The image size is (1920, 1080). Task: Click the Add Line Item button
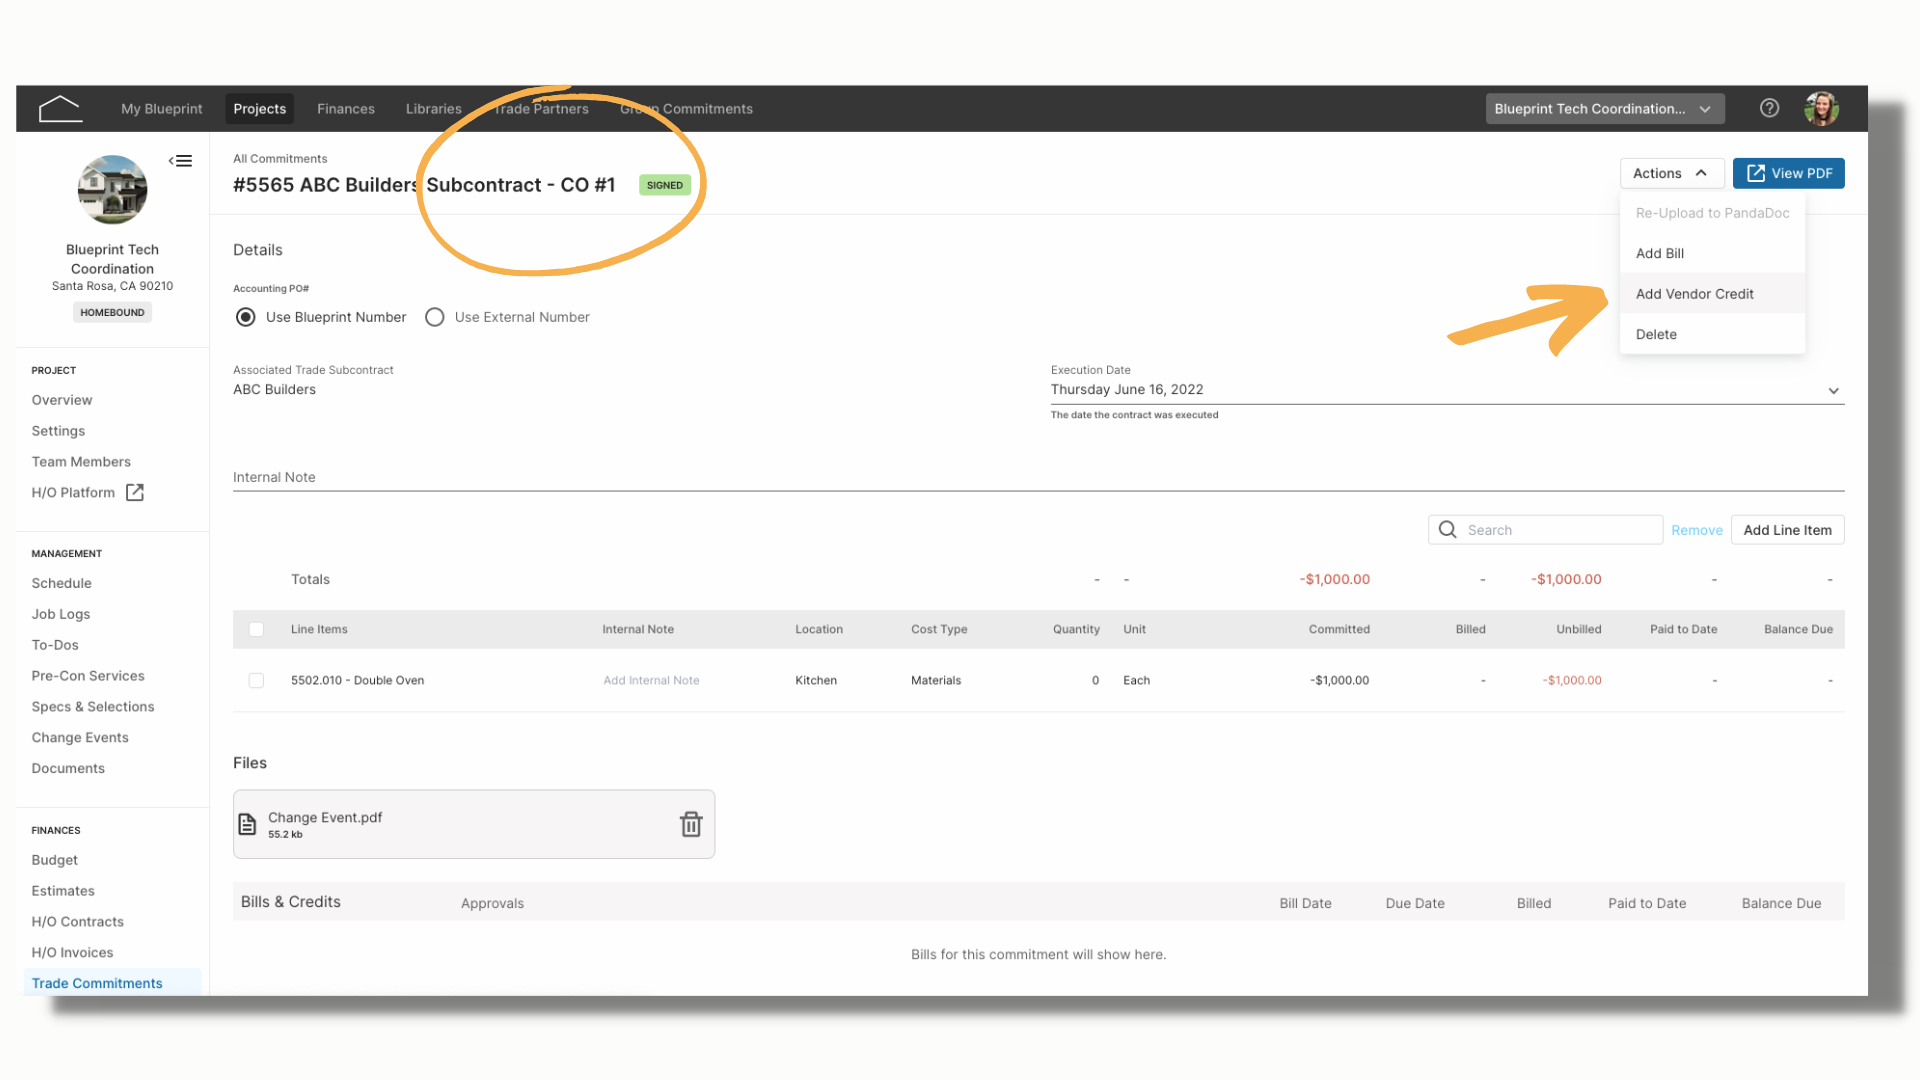pyautogui.click(x=1787, y=530)
